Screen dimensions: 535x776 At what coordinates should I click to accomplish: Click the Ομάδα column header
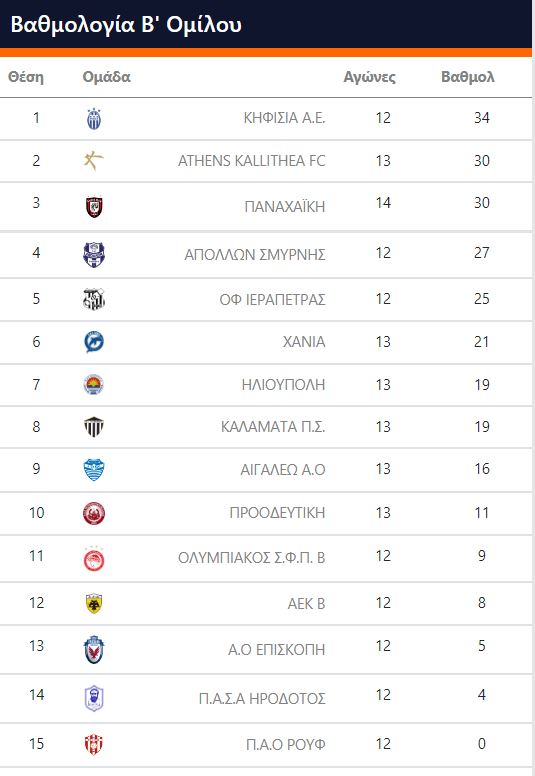[106, 77]
